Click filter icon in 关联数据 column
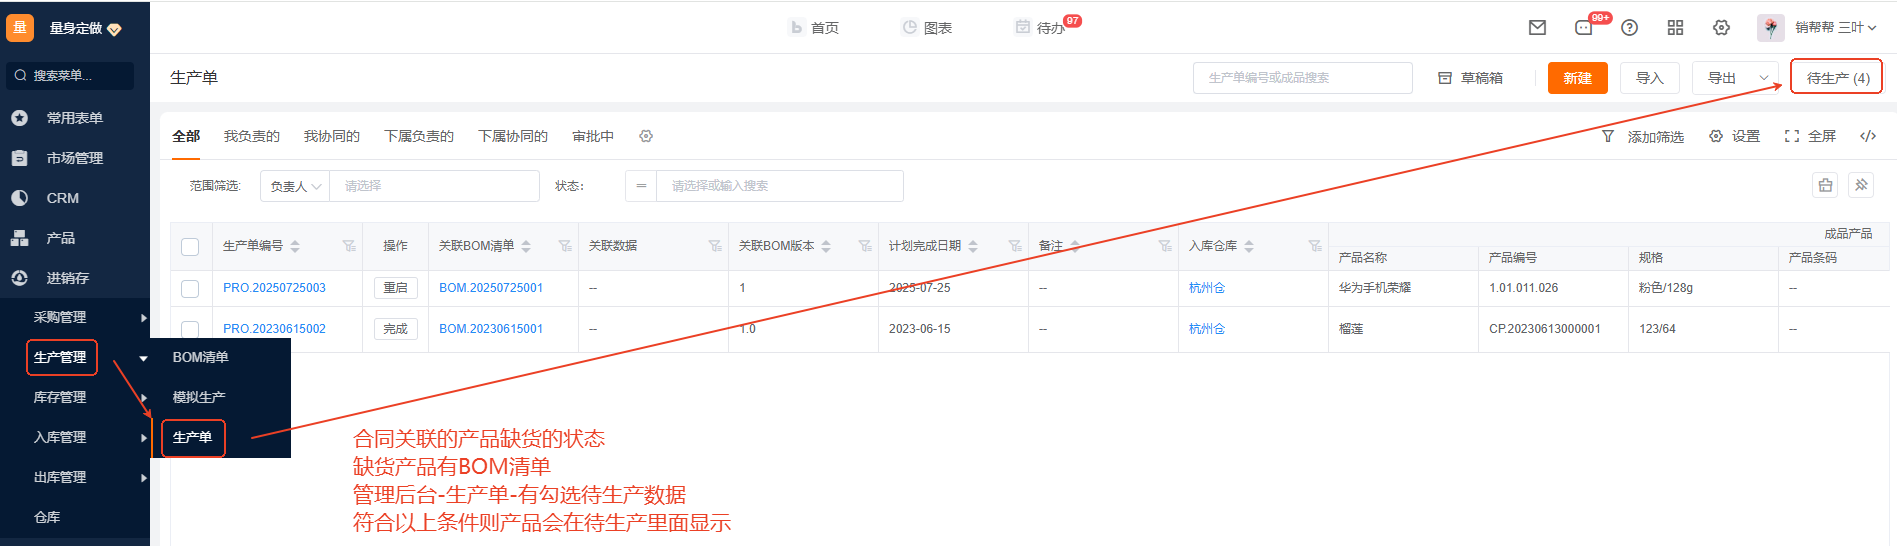 click(715, 246)
